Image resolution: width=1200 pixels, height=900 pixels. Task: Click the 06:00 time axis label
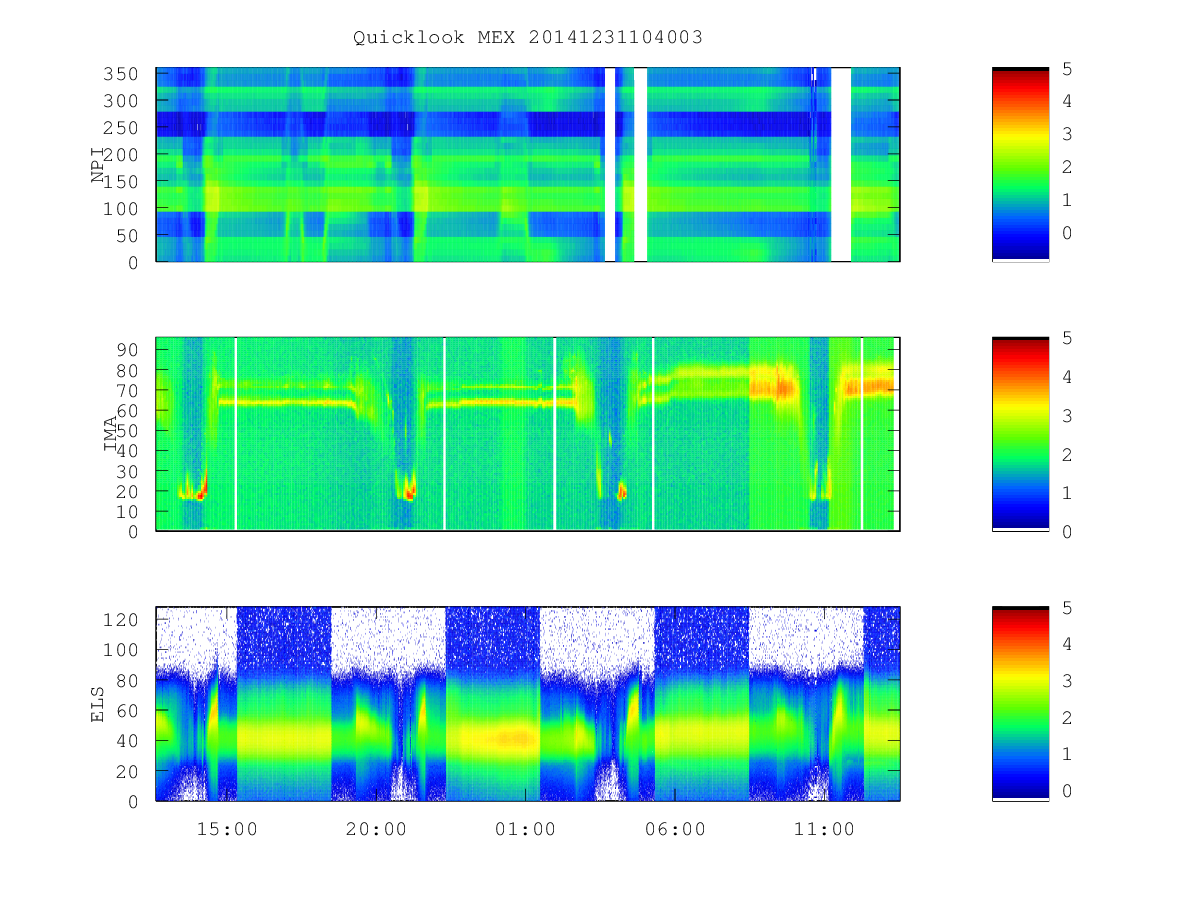pos(675,829)
